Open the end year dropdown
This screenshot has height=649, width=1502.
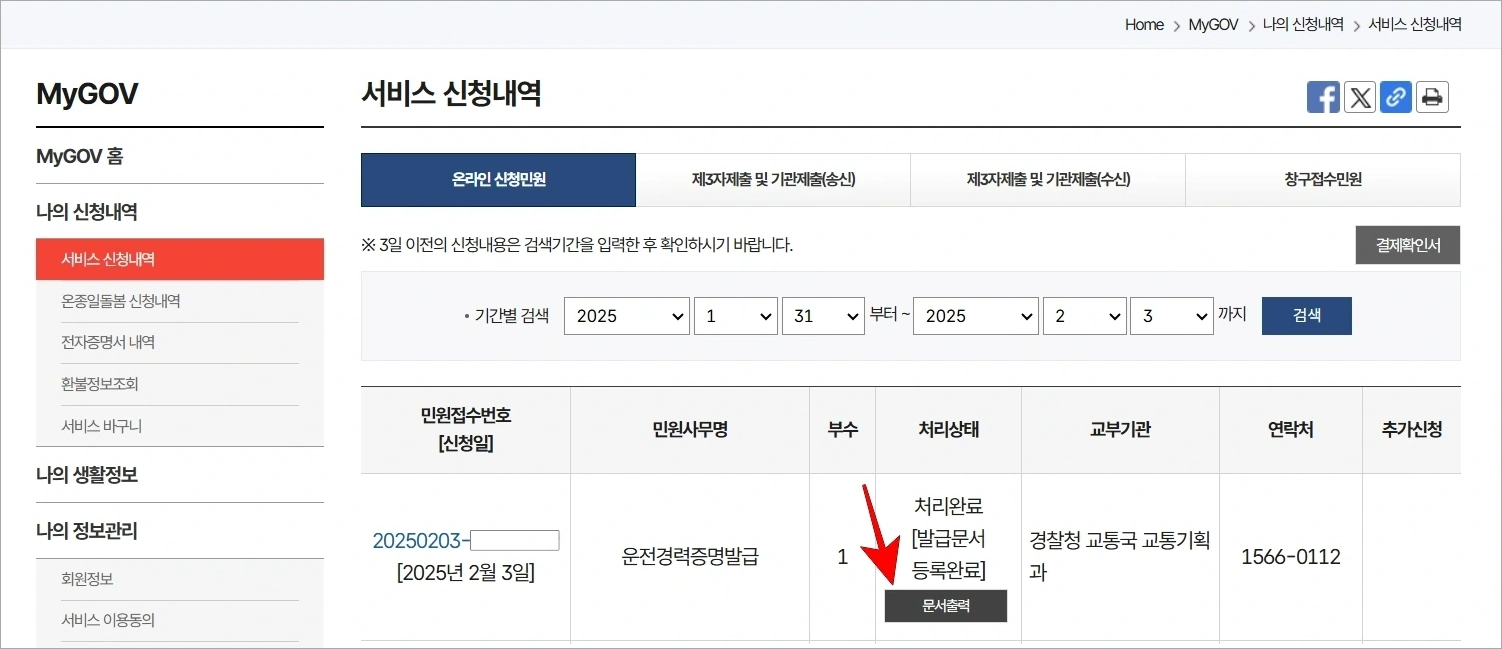(x=975, y=315)
